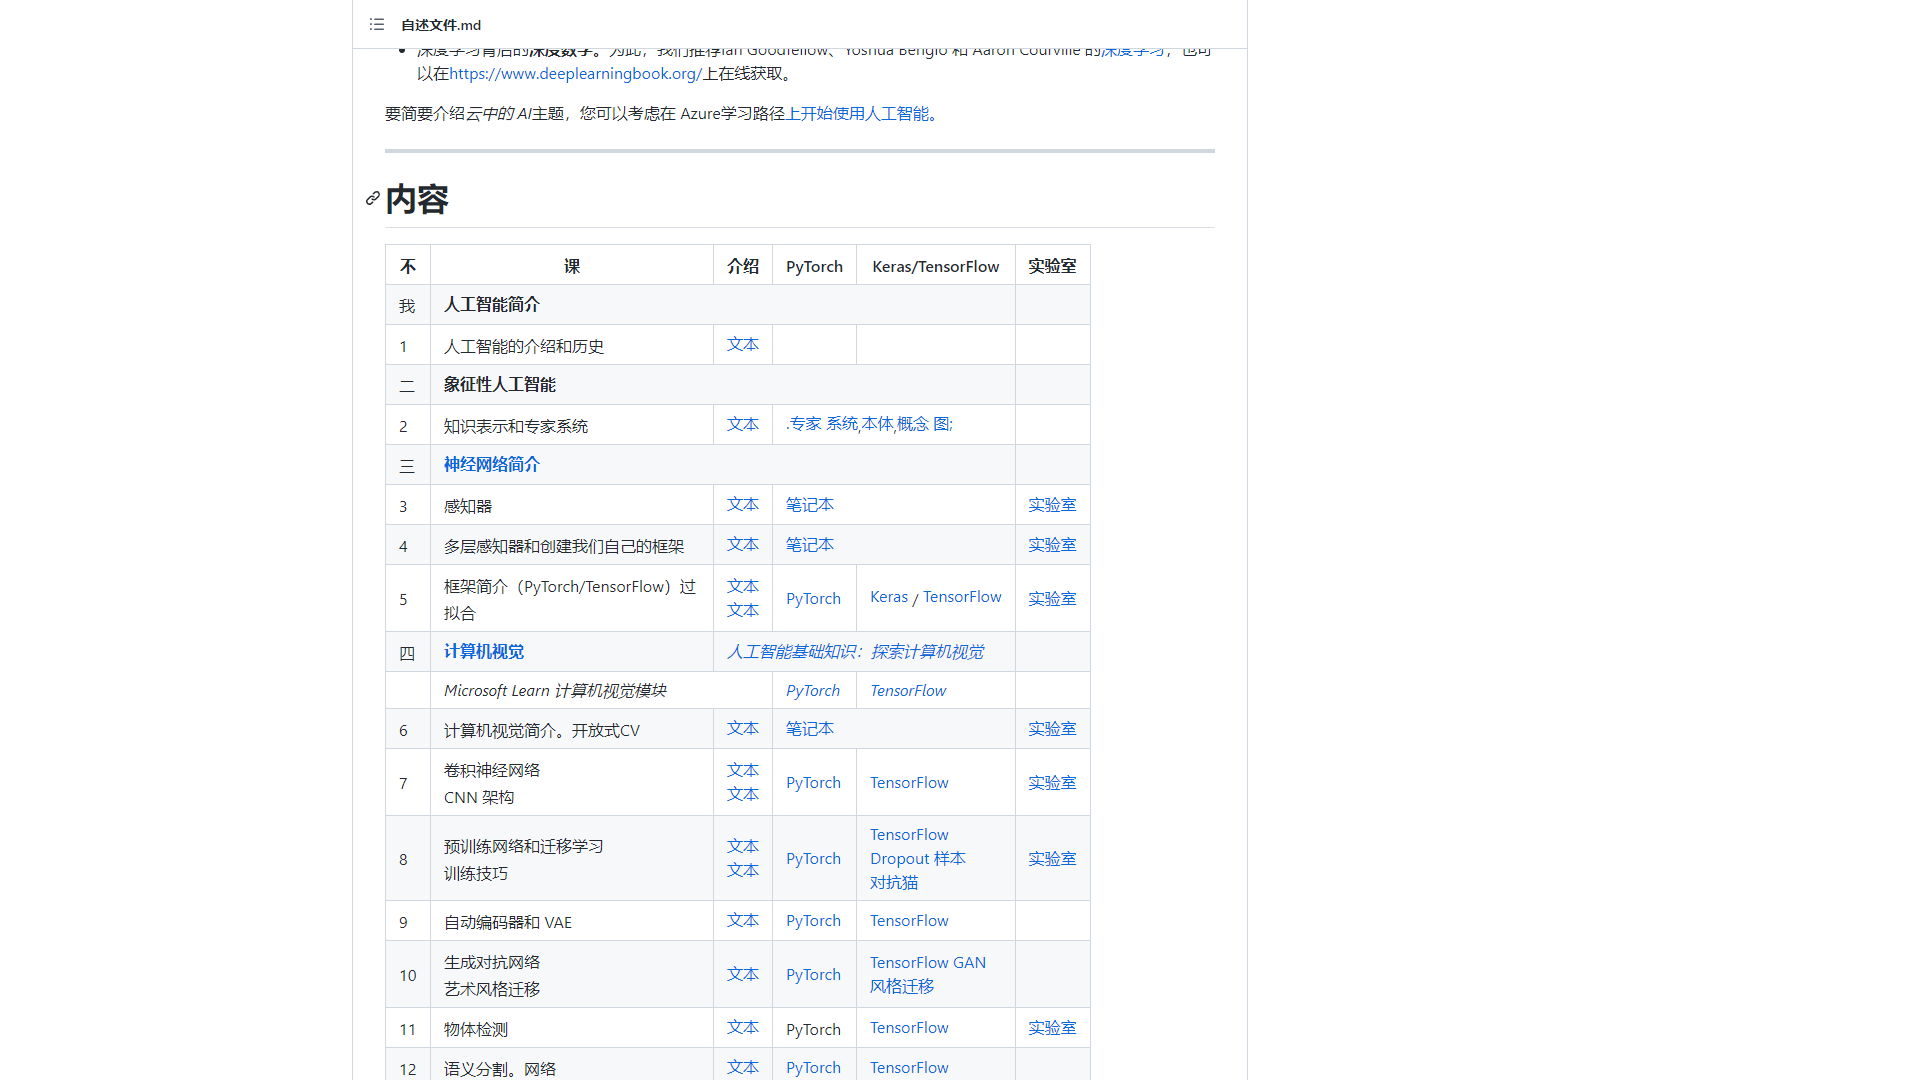Open the 神经网络简介 section link
The image size is (1920, 1080).
pyautogui.click(x=491, y=465)
